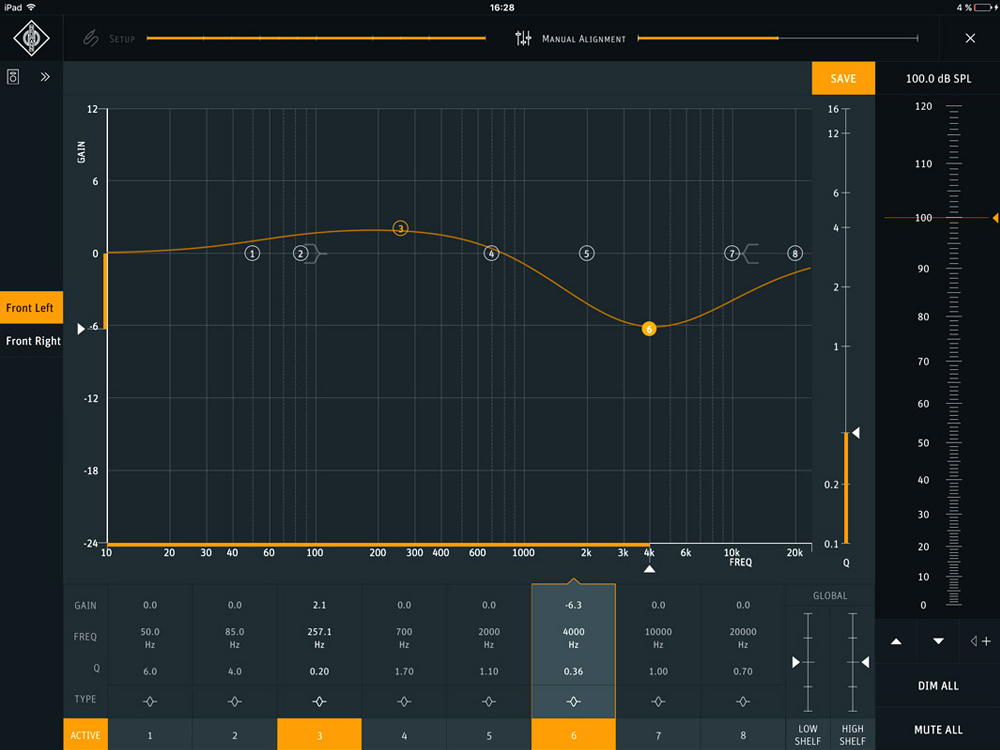1000x750 pixels.
Task: Click the filter type icon for band 4
Action: 404,700
